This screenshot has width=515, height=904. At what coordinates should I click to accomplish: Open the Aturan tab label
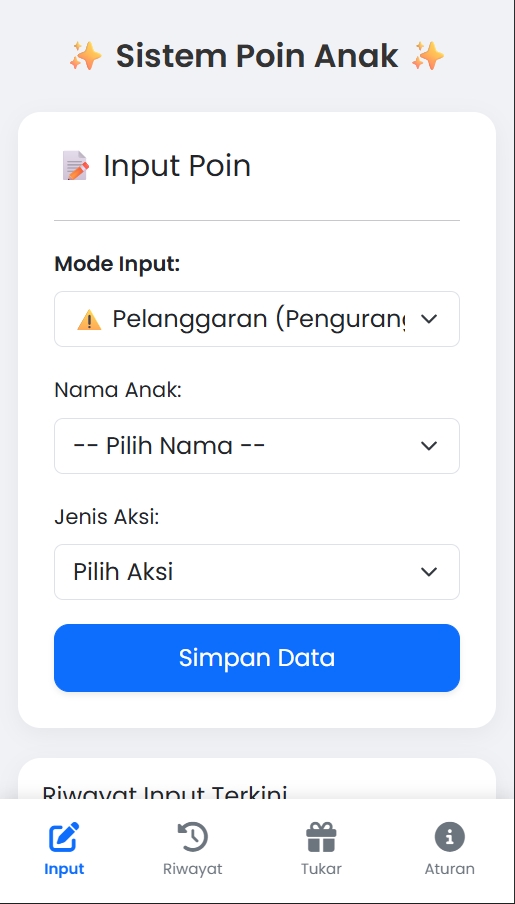pyautogui.click(x=450, y=869)
